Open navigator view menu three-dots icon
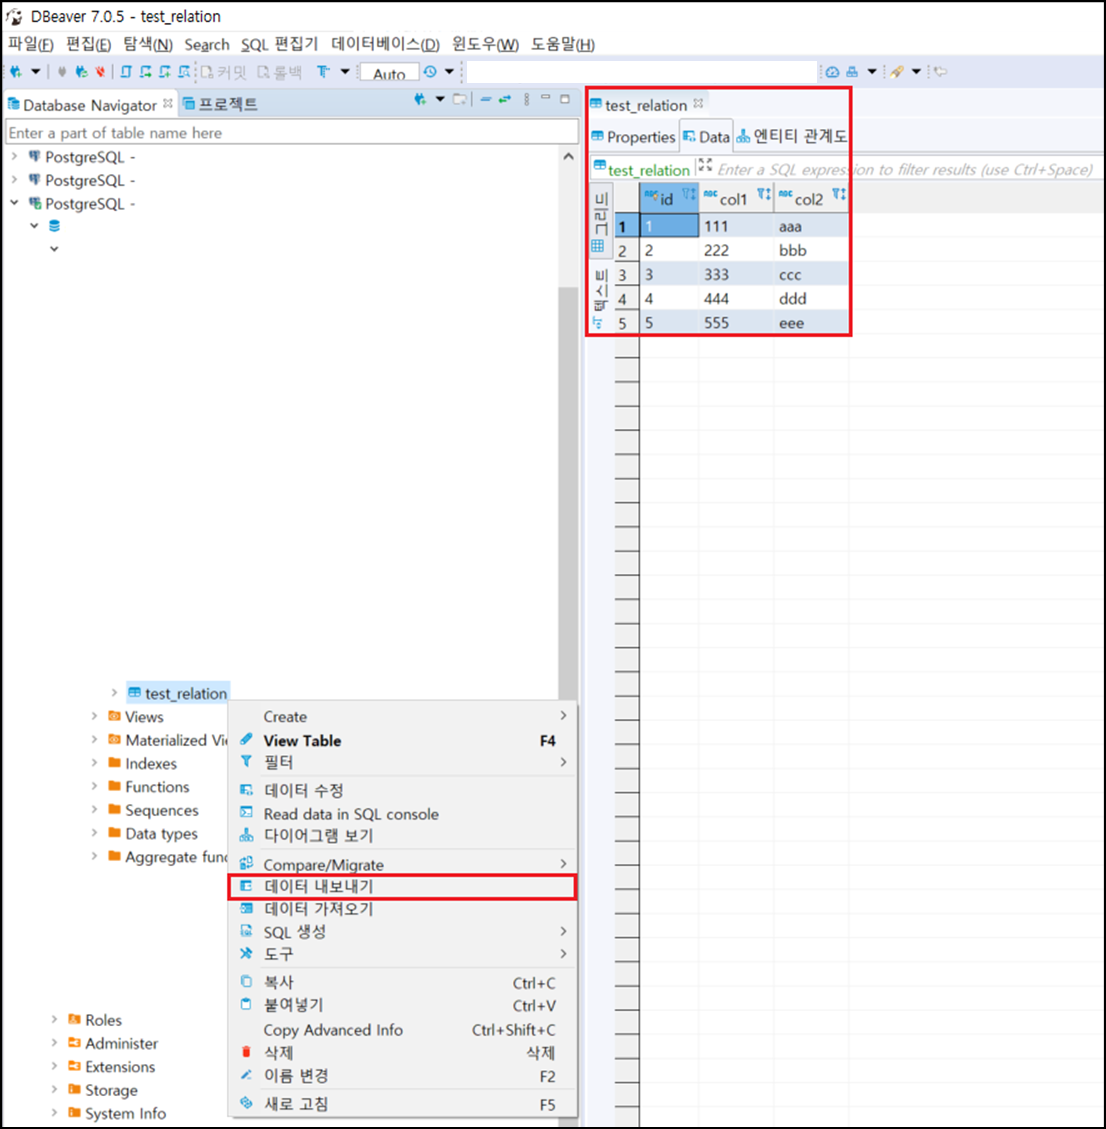 527,99
